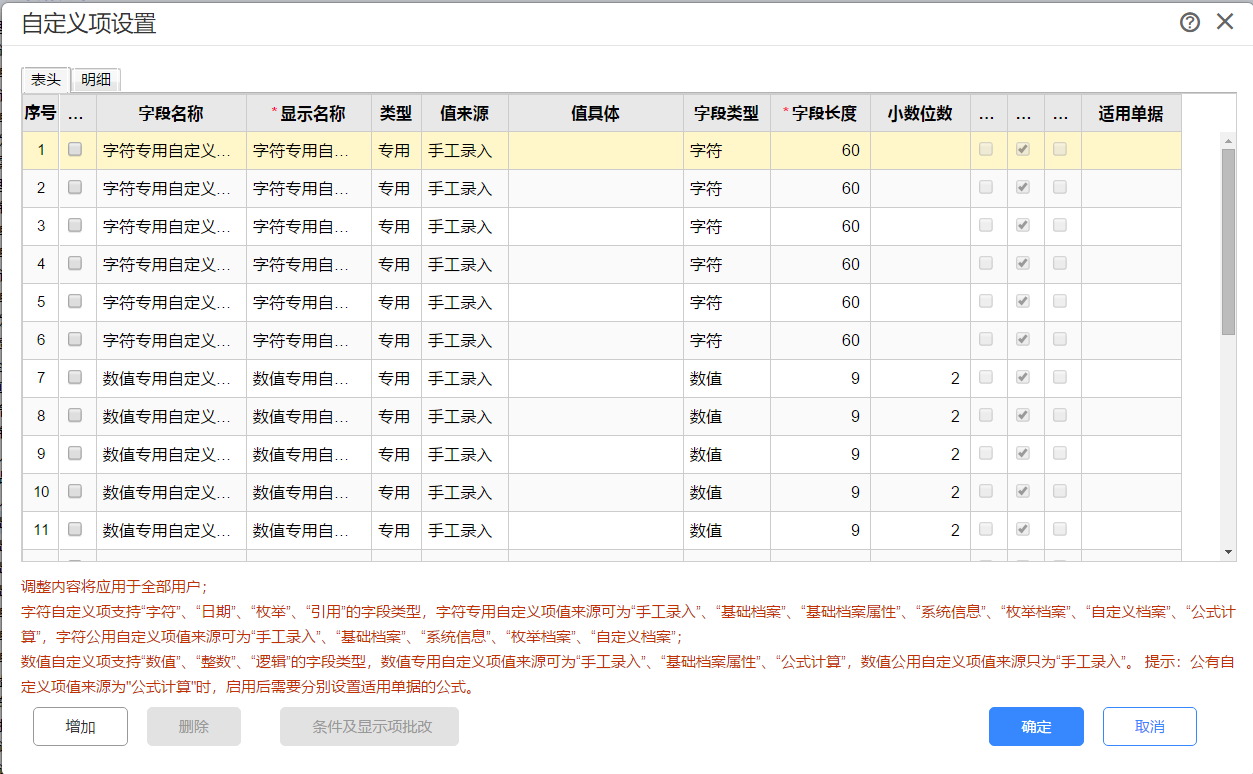Select the 表头 tab
The width and height of the screenshot is (1253, 774).
coord(46,81)
